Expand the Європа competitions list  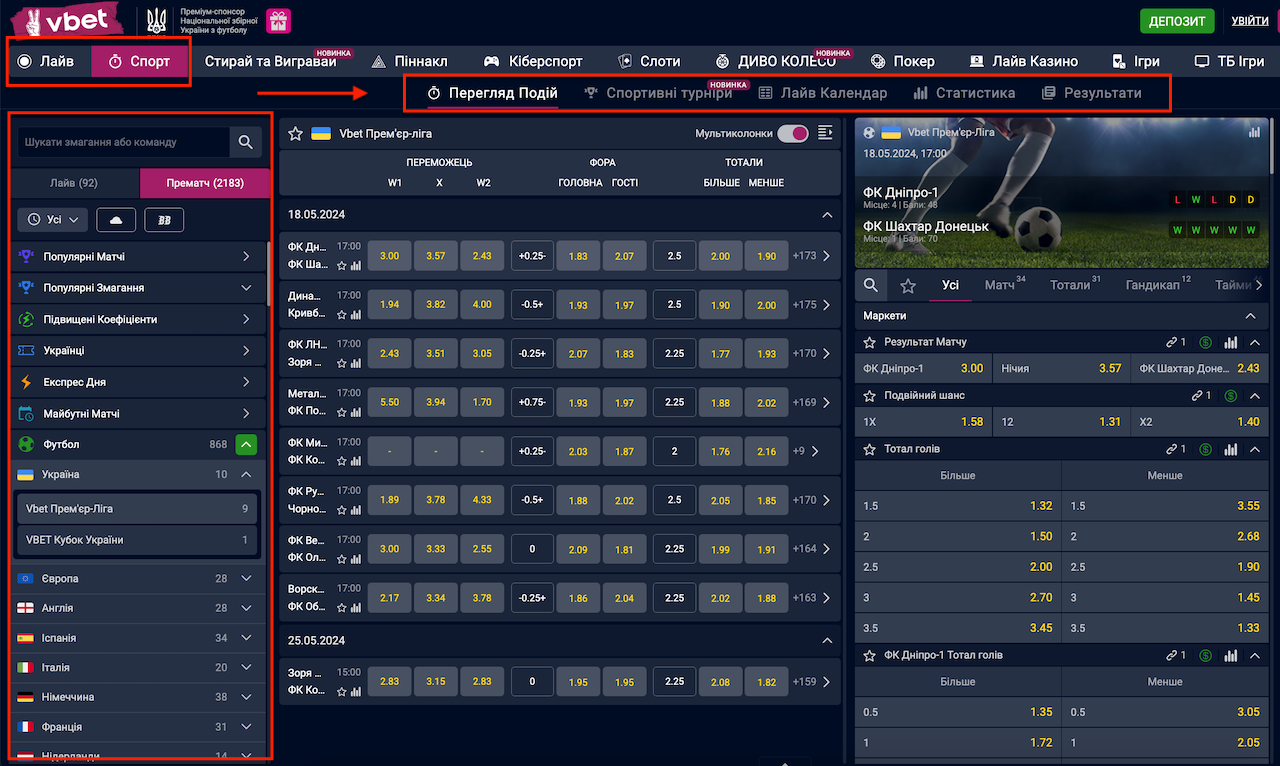click(246, 579)
